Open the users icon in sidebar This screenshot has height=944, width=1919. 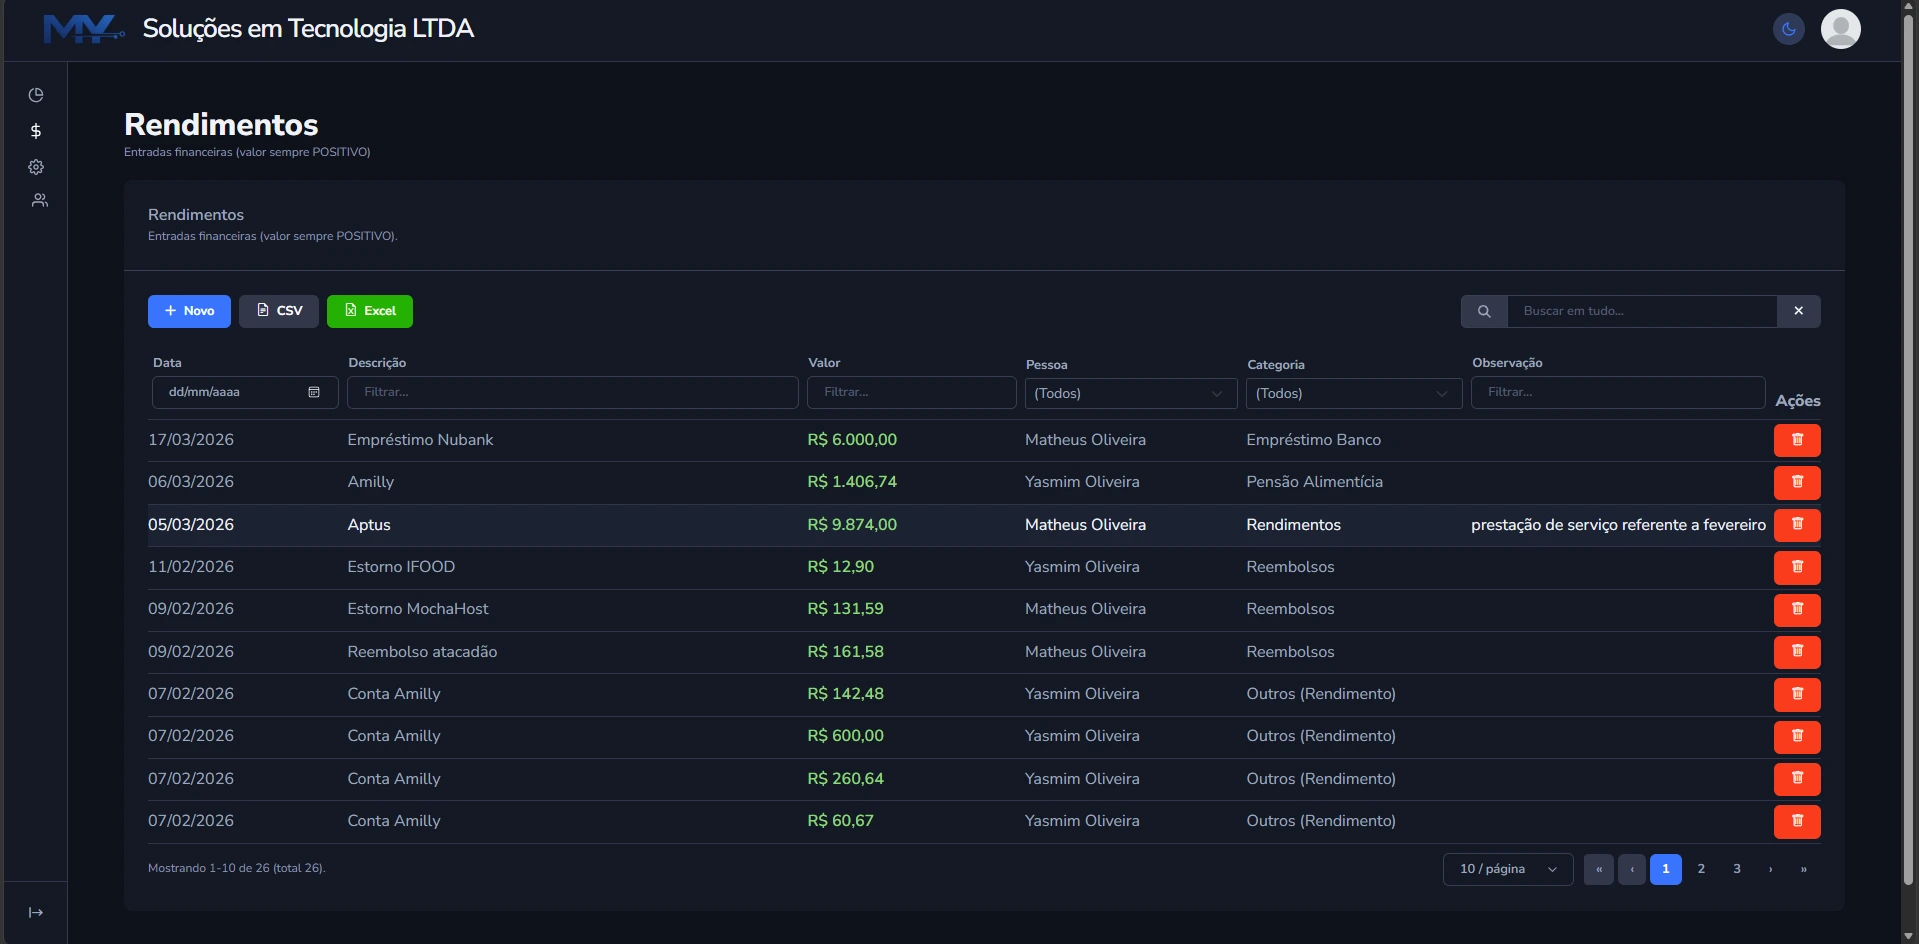coord(39,201)
